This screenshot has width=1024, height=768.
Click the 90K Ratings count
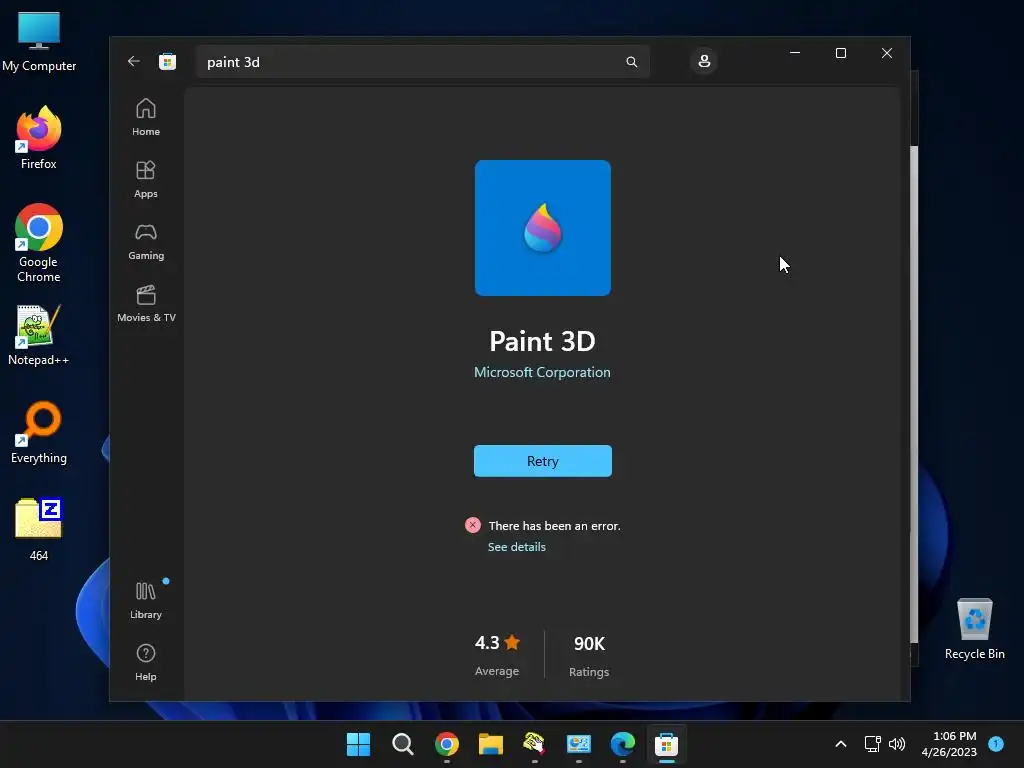589,656
